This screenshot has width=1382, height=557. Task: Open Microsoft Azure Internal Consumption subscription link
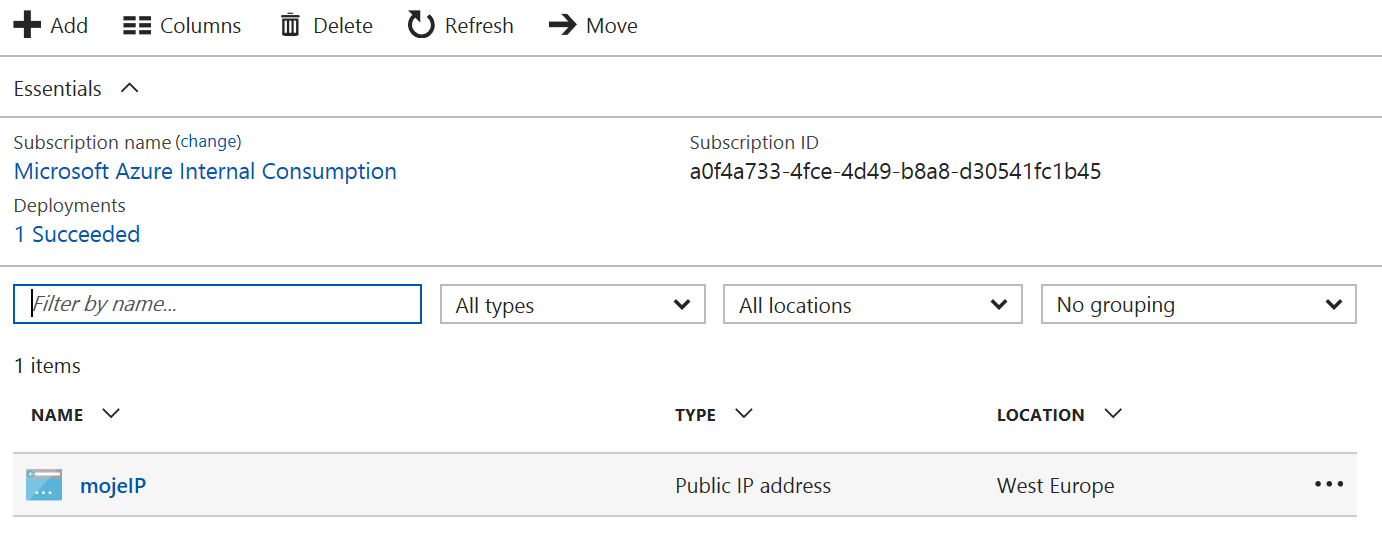pyautogui.click(x=205, y=171)
